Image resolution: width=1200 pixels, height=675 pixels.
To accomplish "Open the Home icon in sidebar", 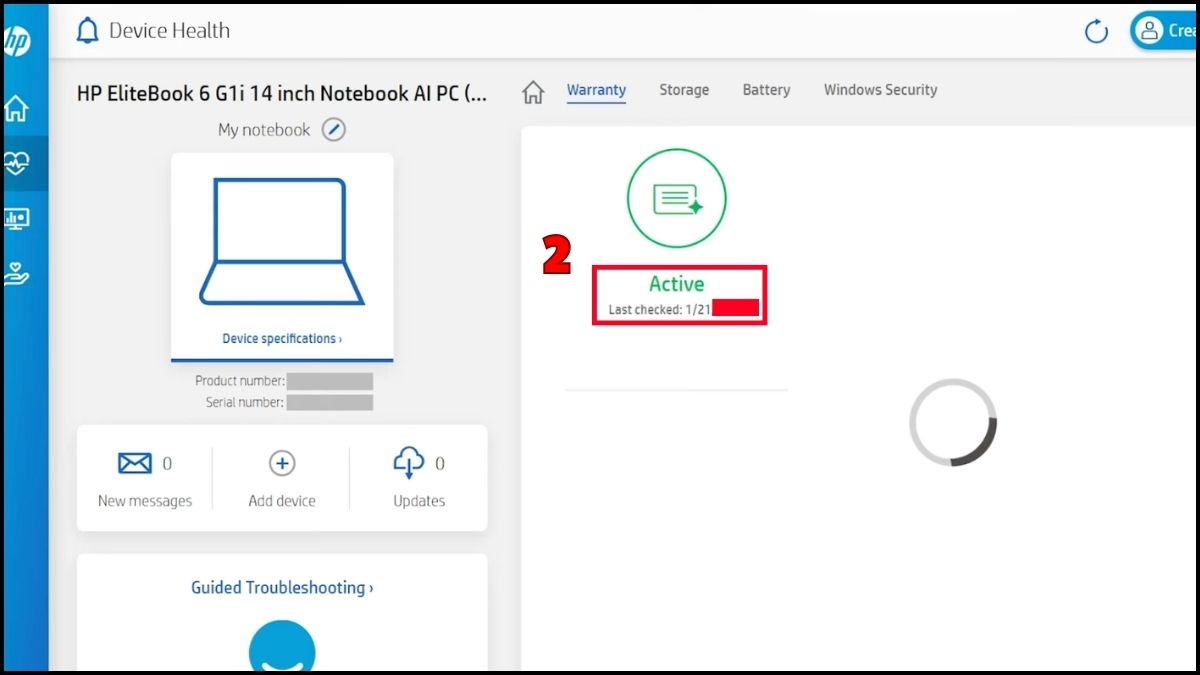I will (16, 108).
